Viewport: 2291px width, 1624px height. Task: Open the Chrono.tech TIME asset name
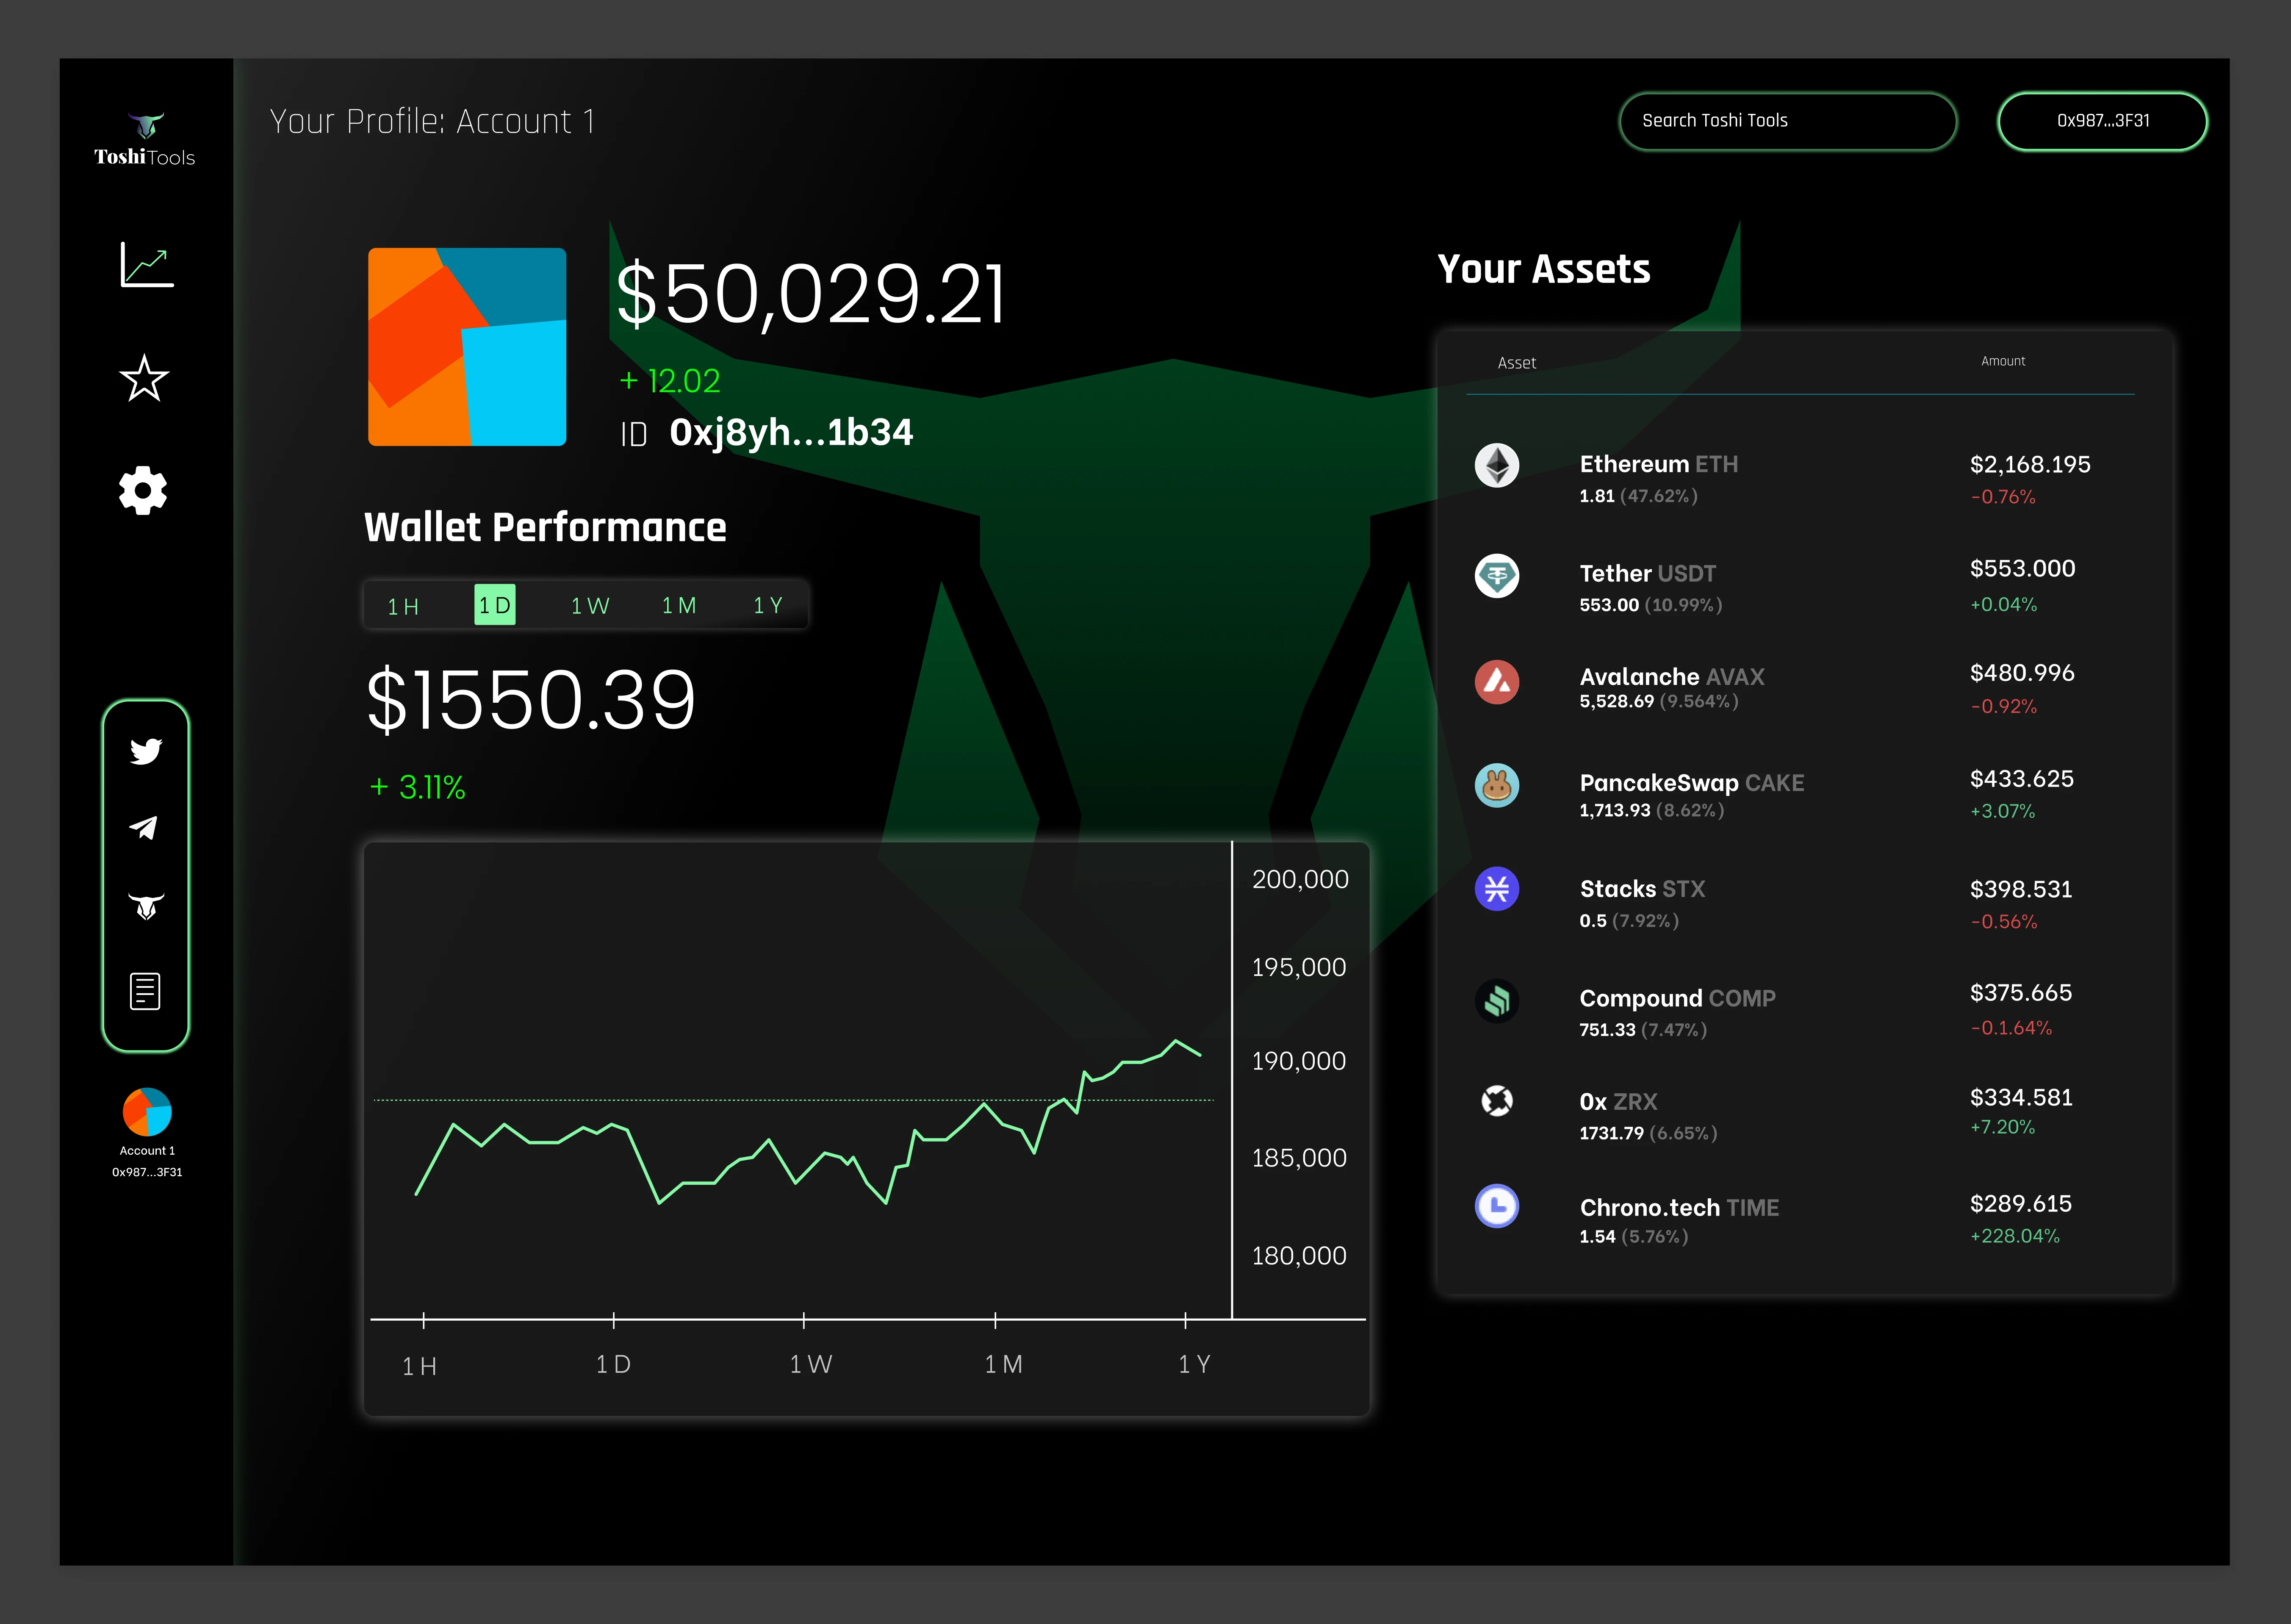pyautogui.click(x=1679, y=1208)
